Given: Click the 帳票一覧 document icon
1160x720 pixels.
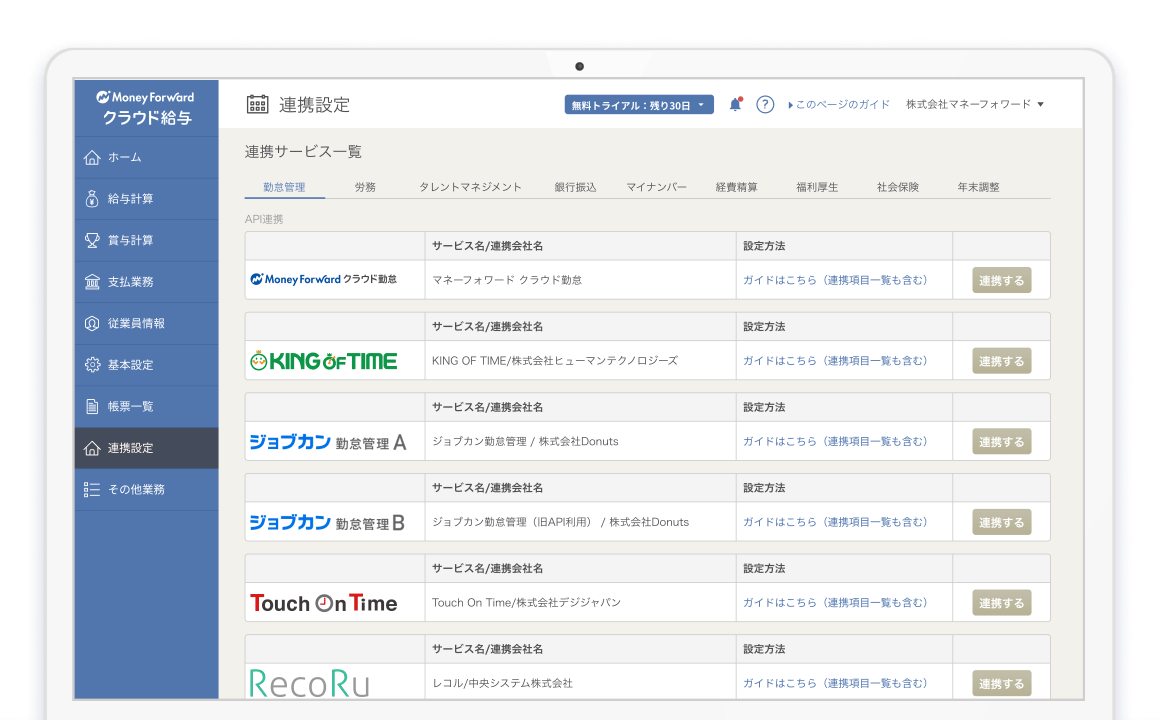Looking at the screenshot, I should pyautogui.click(x=92, y=406).
